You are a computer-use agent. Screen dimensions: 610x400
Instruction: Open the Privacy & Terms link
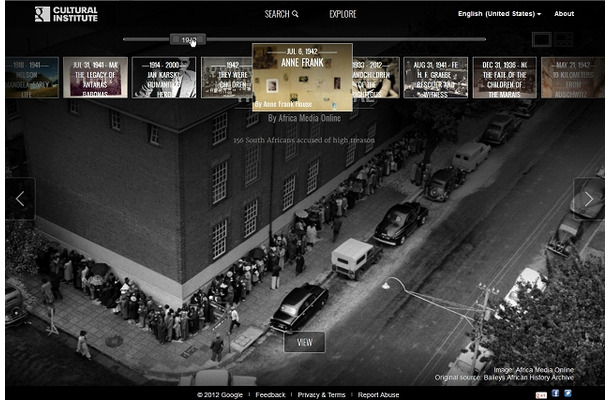tap(321, 395)
